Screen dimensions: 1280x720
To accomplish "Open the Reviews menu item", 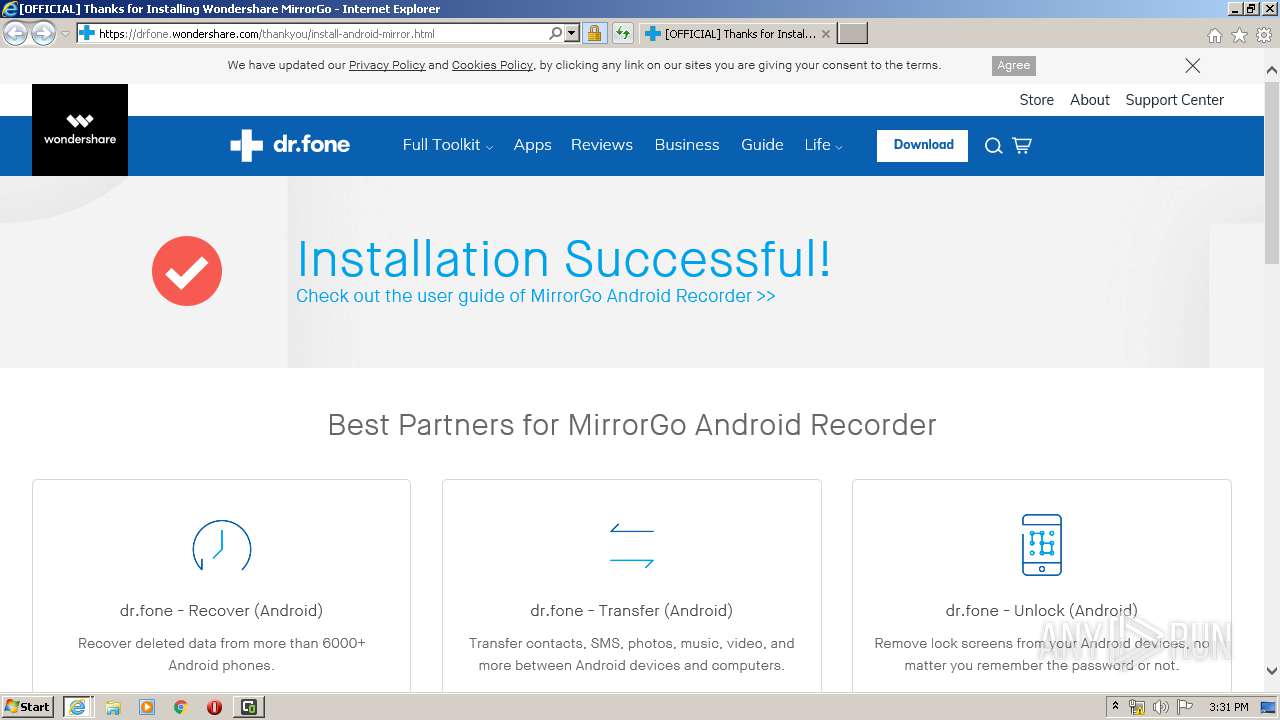I will pyautogui.click(x=602, y=145).
